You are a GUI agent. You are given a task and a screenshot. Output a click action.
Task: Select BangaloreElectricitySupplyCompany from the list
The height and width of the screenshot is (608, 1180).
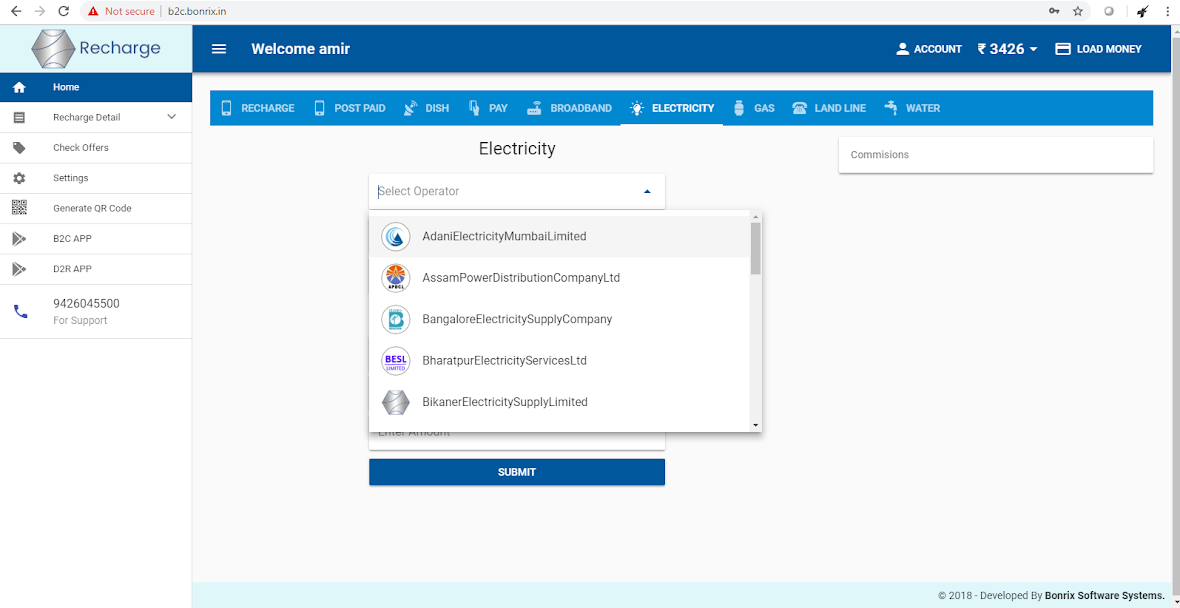(560, 319)
